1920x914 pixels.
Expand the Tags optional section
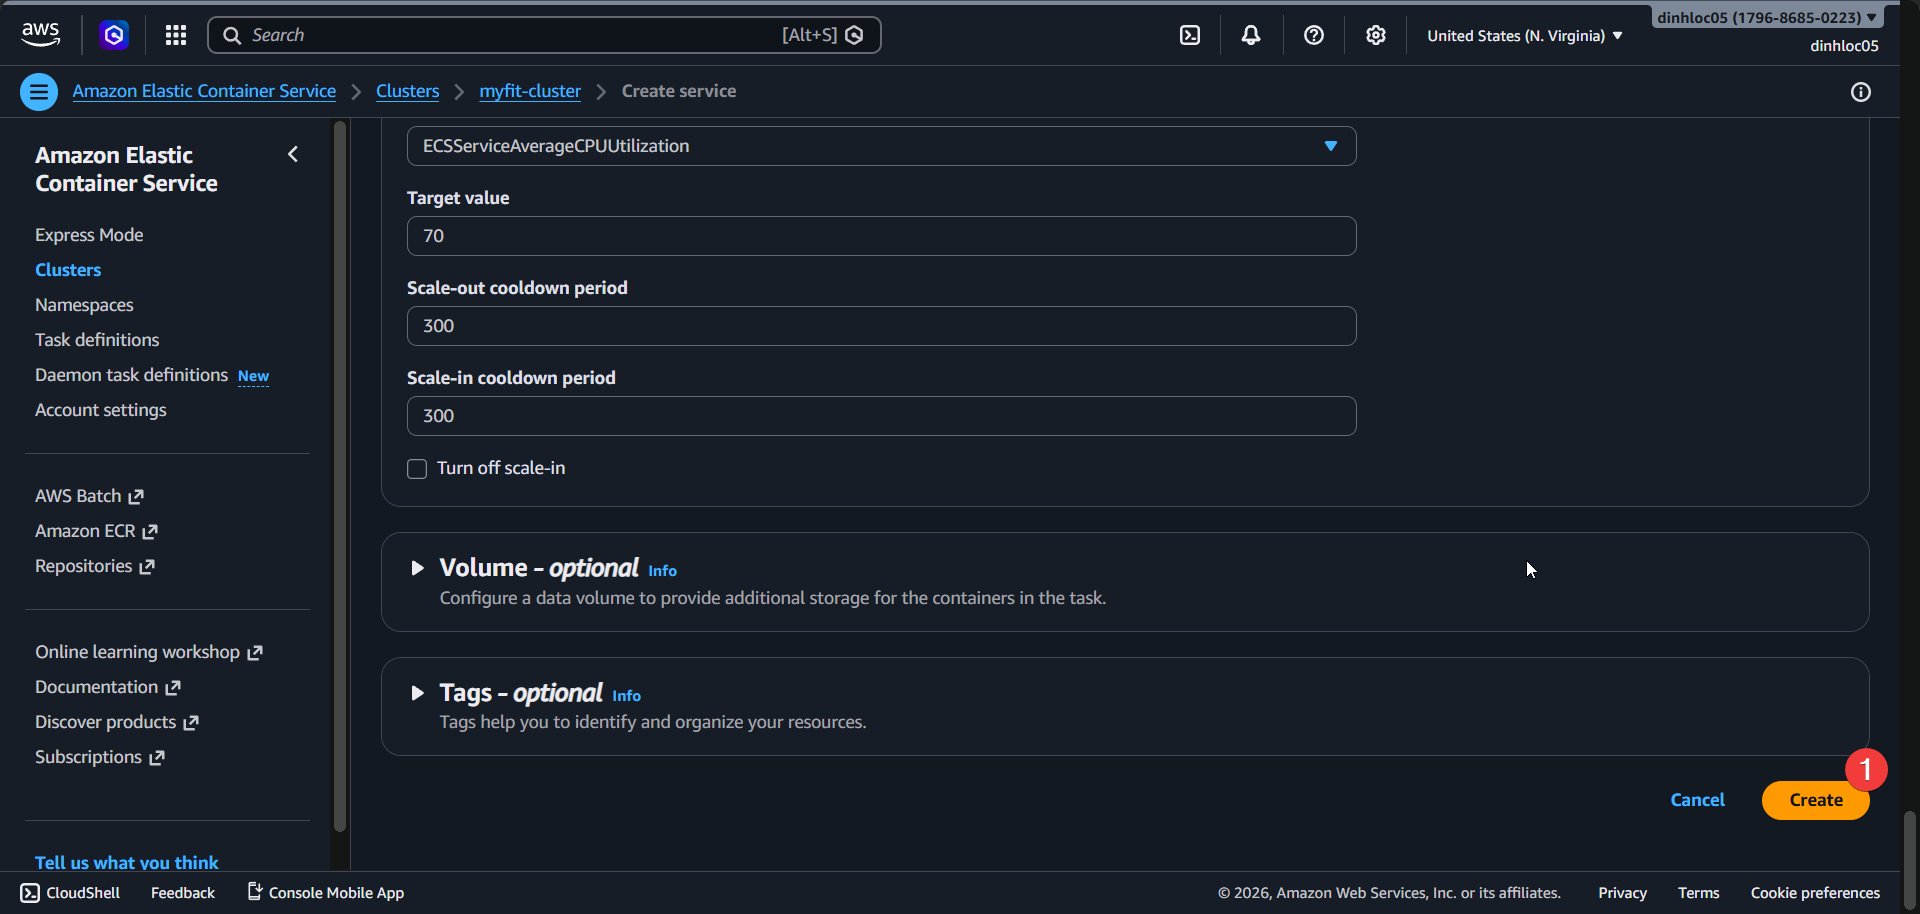click(419, 693)
